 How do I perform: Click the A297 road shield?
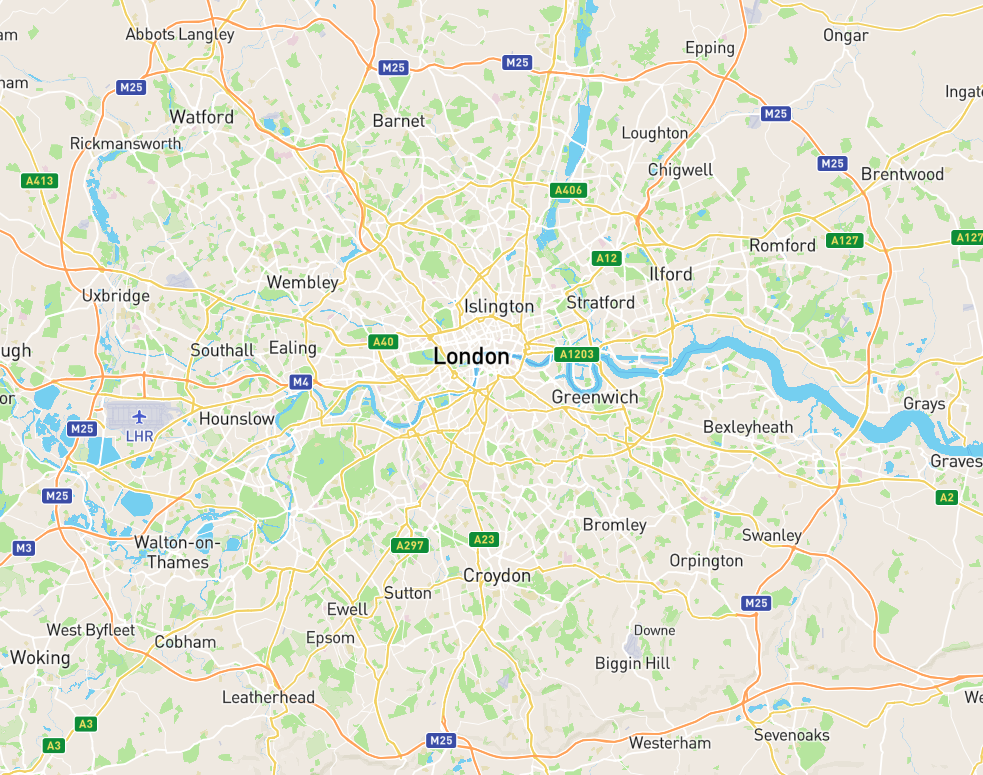[410, 546]
